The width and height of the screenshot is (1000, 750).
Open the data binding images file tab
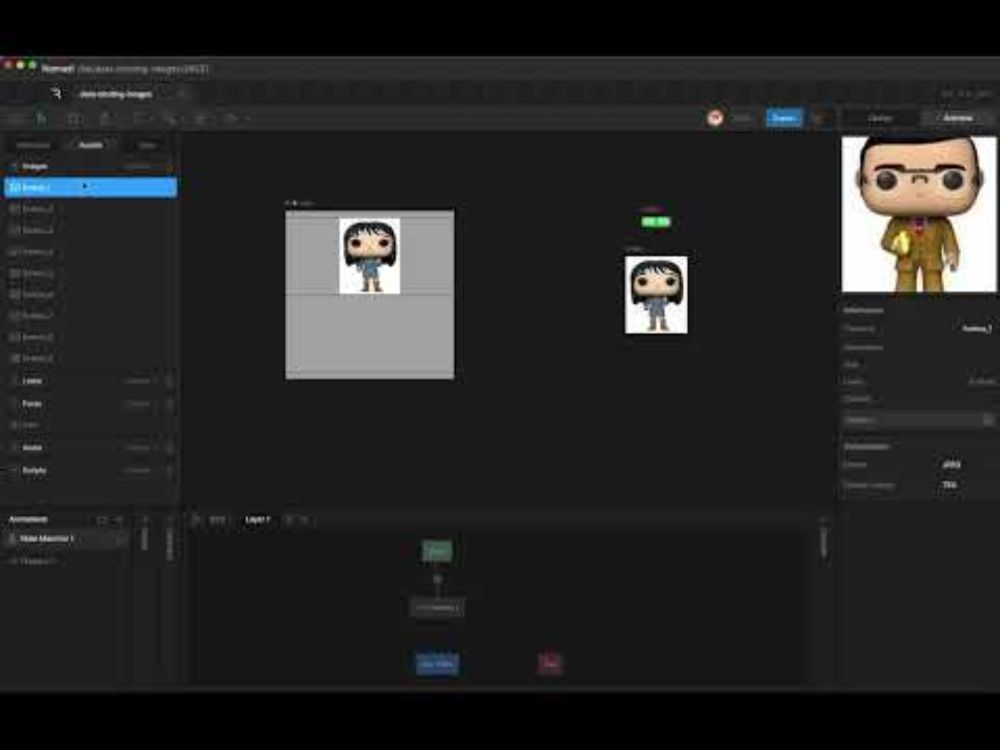click(x=115, y=94)
